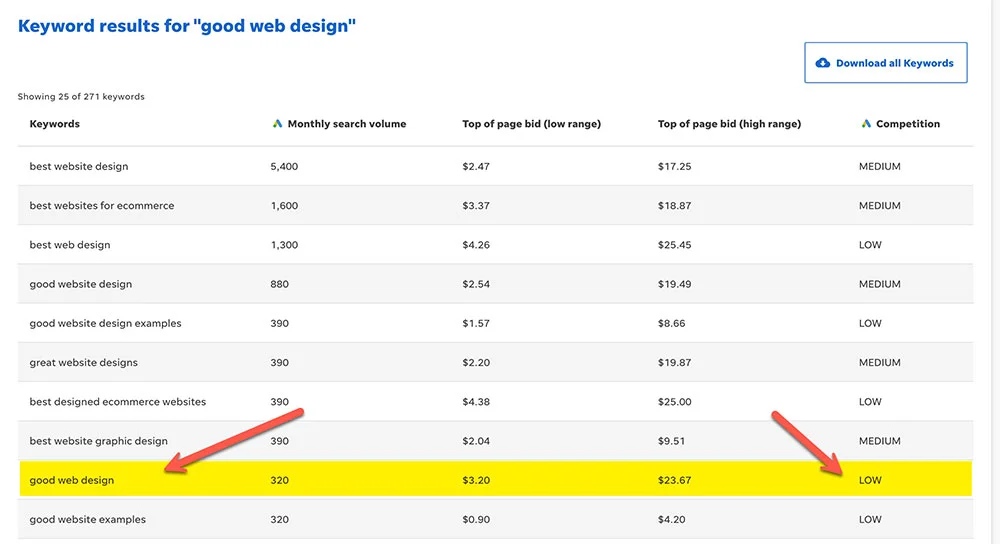Image resolution: width=1000 pixels, height=544 pixels.
Task: Select the "best websites for ecommerce" keyword row
Action: point(102,206)
